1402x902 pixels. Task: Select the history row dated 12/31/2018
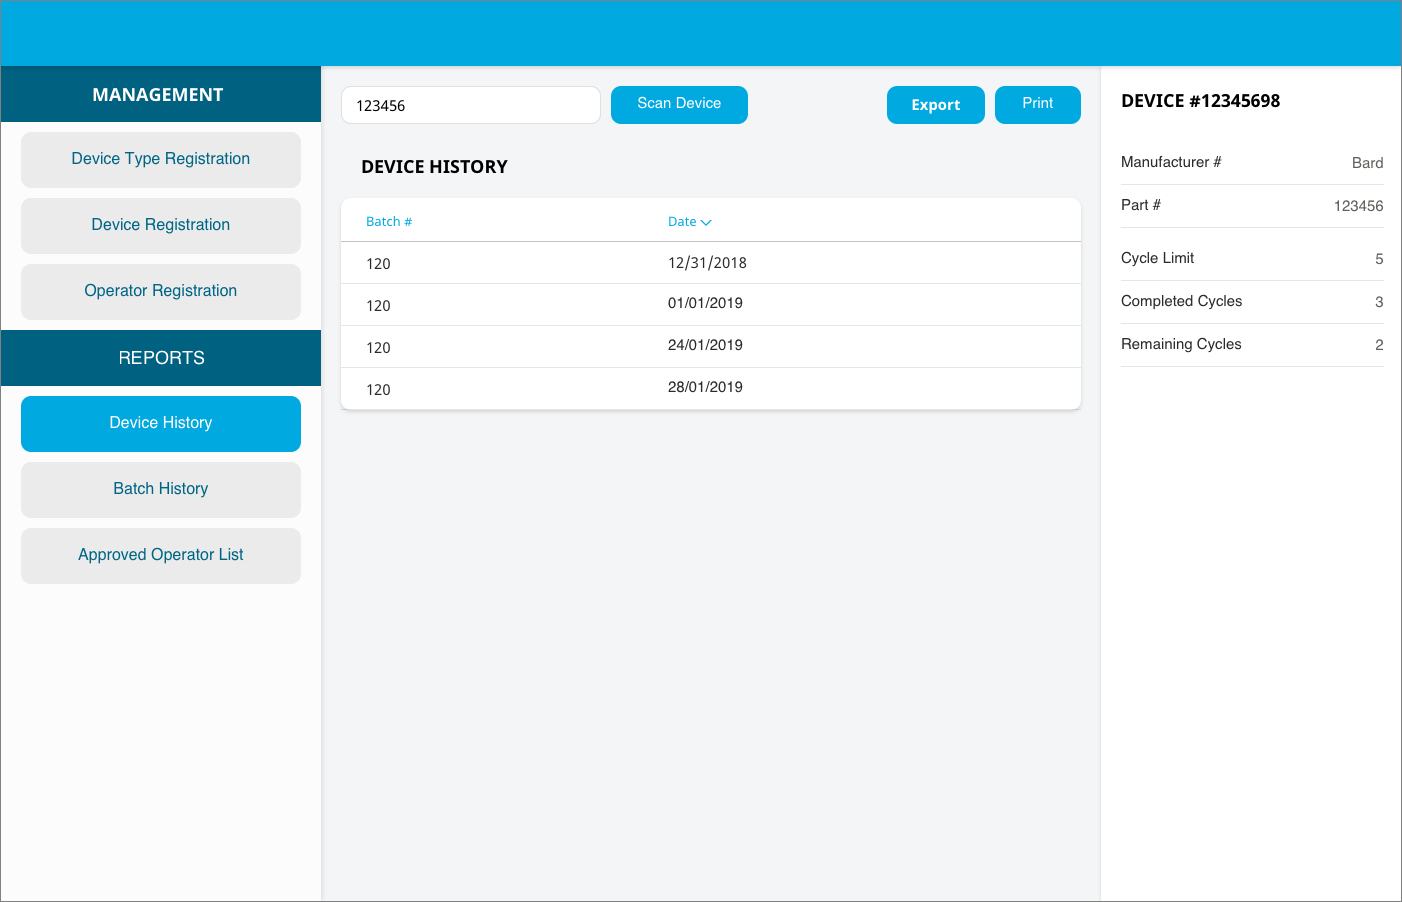click(710, 262)
